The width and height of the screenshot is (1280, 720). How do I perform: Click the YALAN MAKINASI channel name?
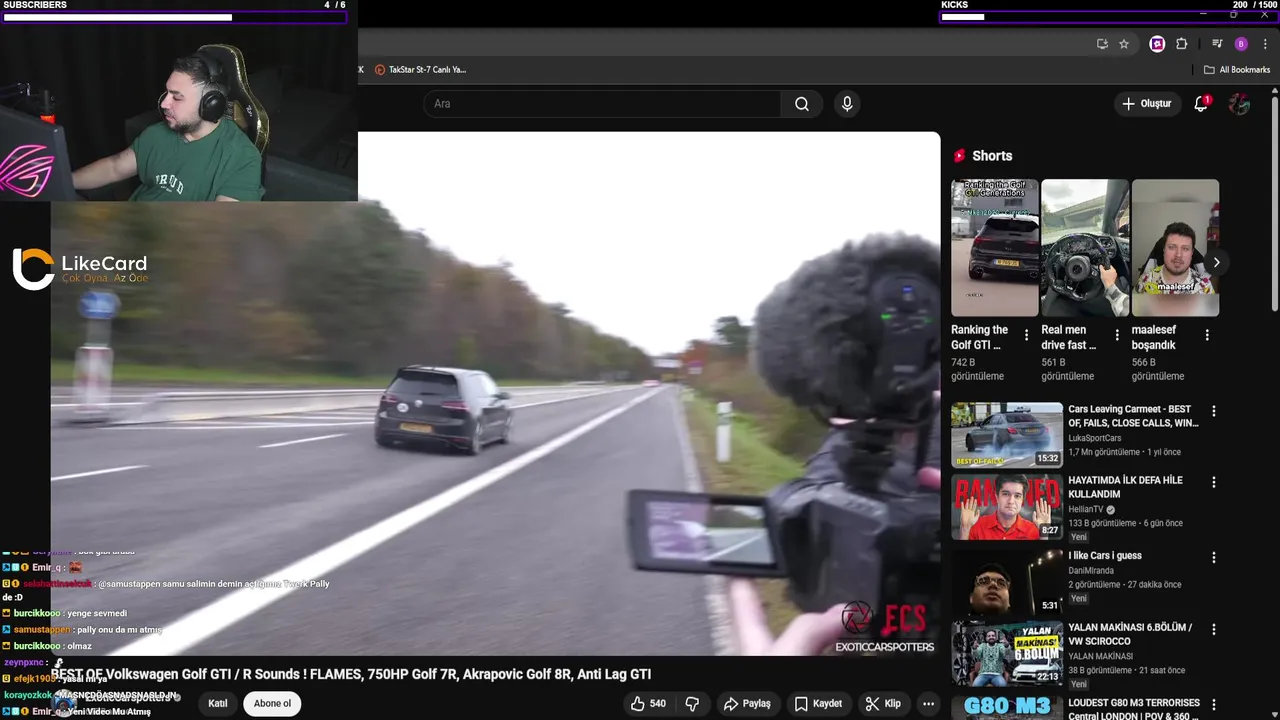pyautogui.click(x=1100, y=657)
